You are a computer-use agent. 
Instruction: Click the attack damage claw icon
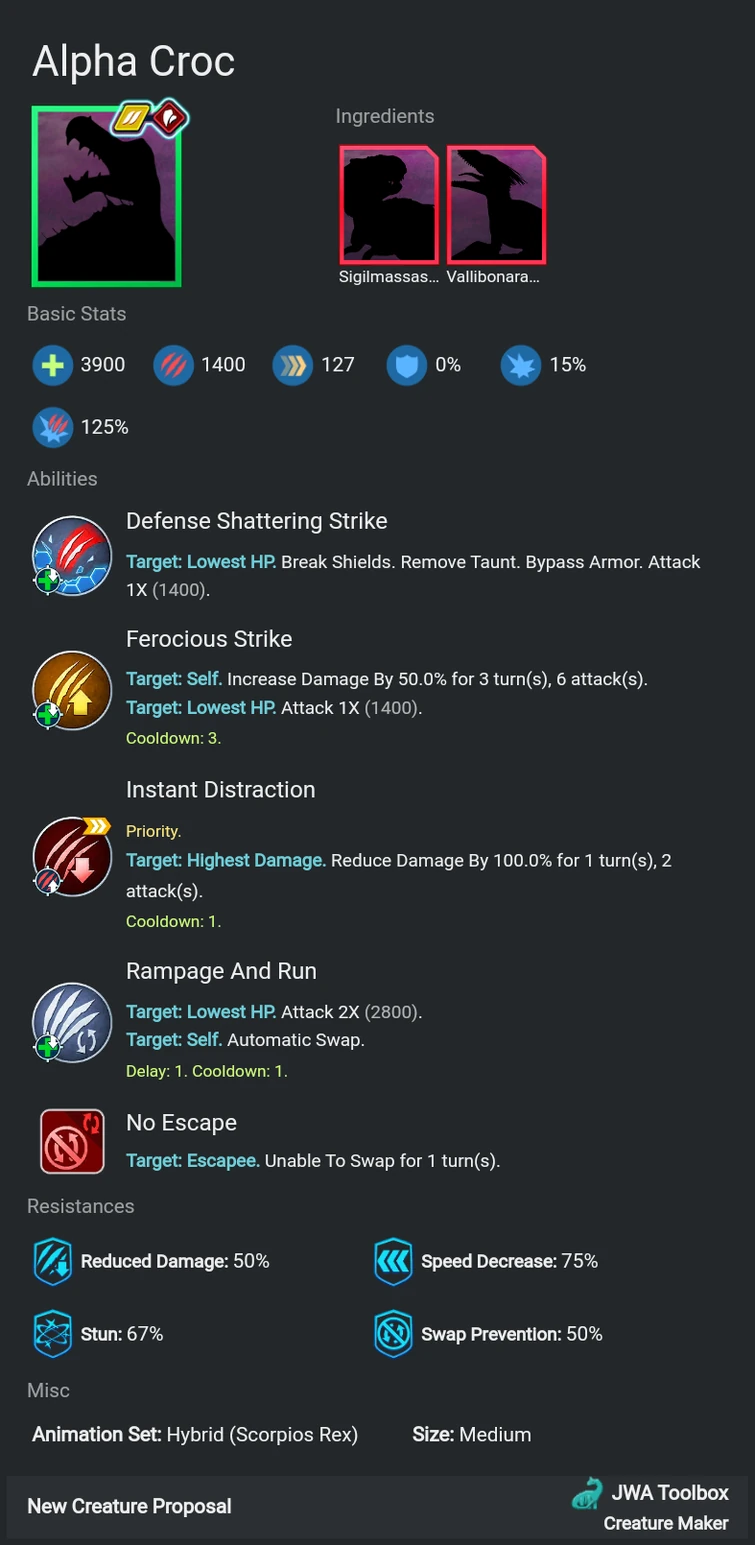click(x=172, y=365)
